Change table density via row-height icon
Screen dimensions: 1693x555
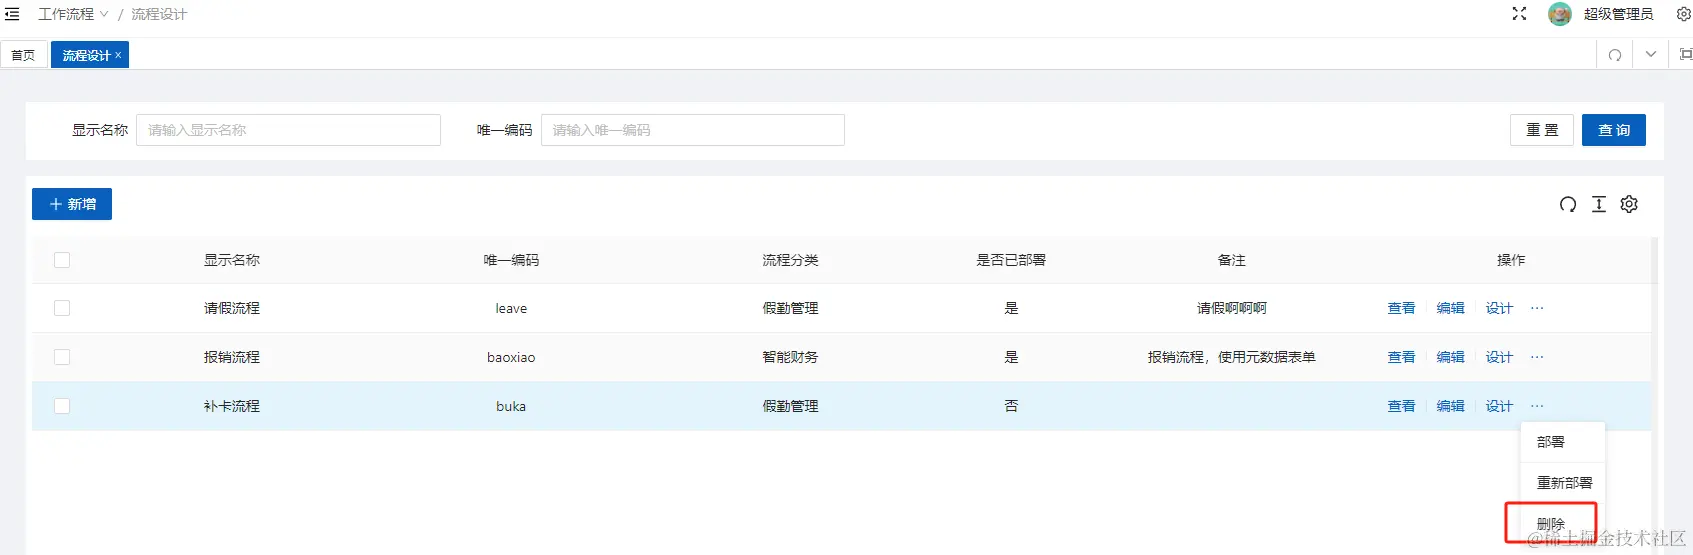tap(1599, 204)
